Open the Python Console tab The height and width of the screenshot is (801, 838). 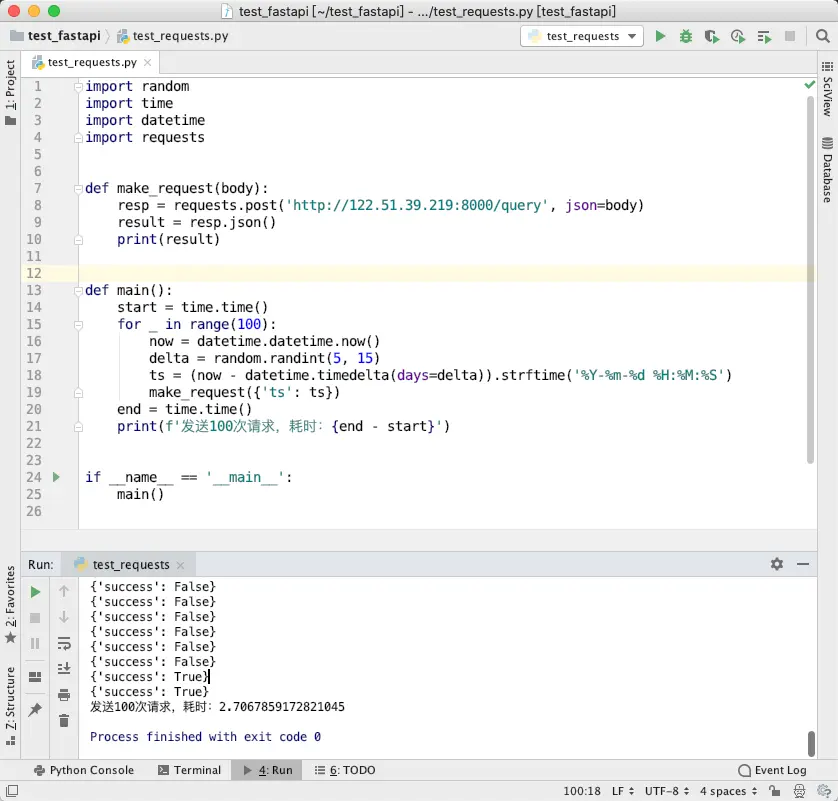click(84, 770)
